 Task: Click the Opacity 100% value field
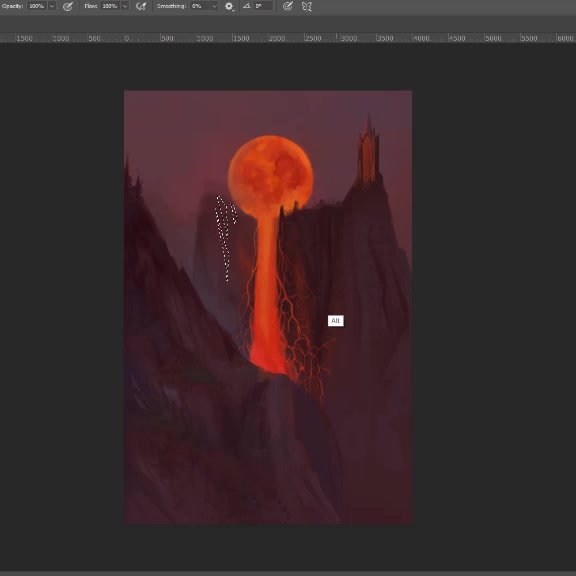[x=37, y=6]
